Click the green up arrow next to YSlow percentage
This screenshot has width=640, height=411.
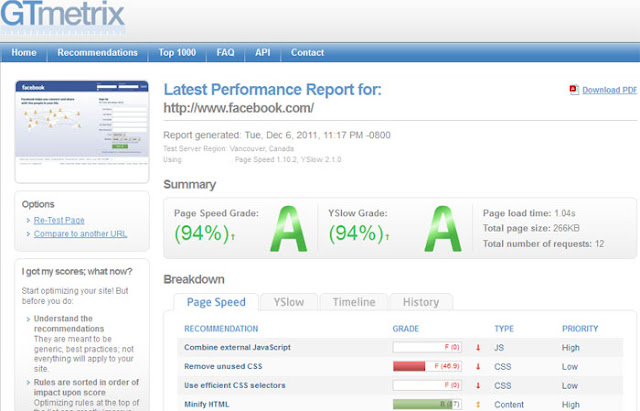click(387, 236)
